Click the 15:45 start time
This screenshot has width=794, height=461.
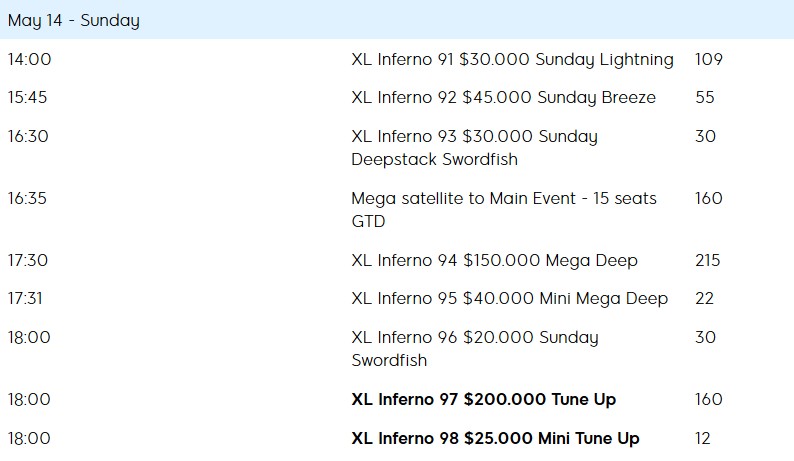(x=27, y=97)
